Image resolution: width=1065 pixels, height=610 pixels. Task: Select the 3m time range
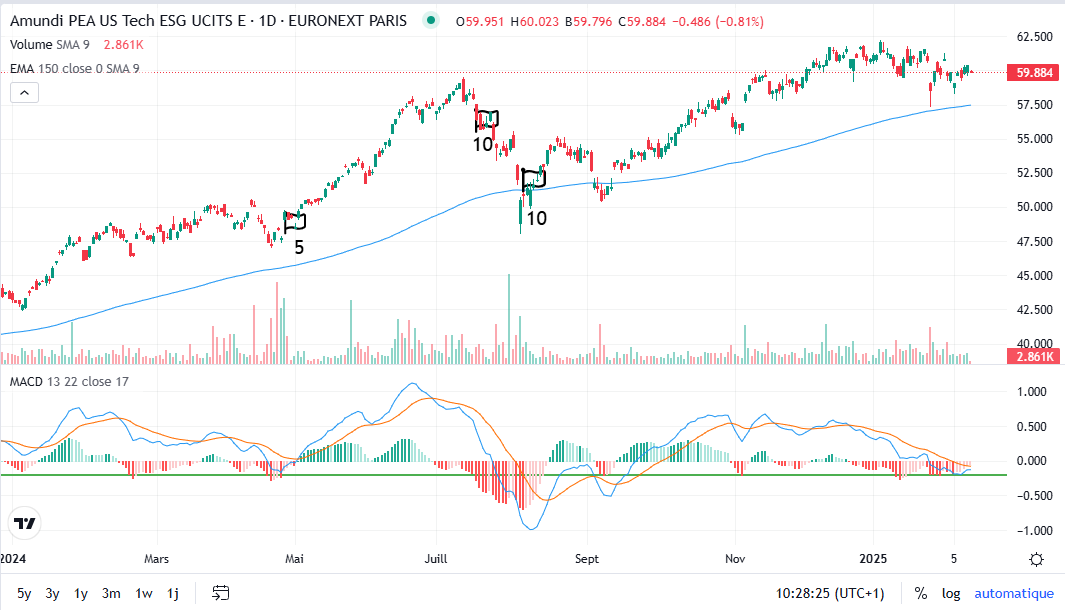pos(111,593)
